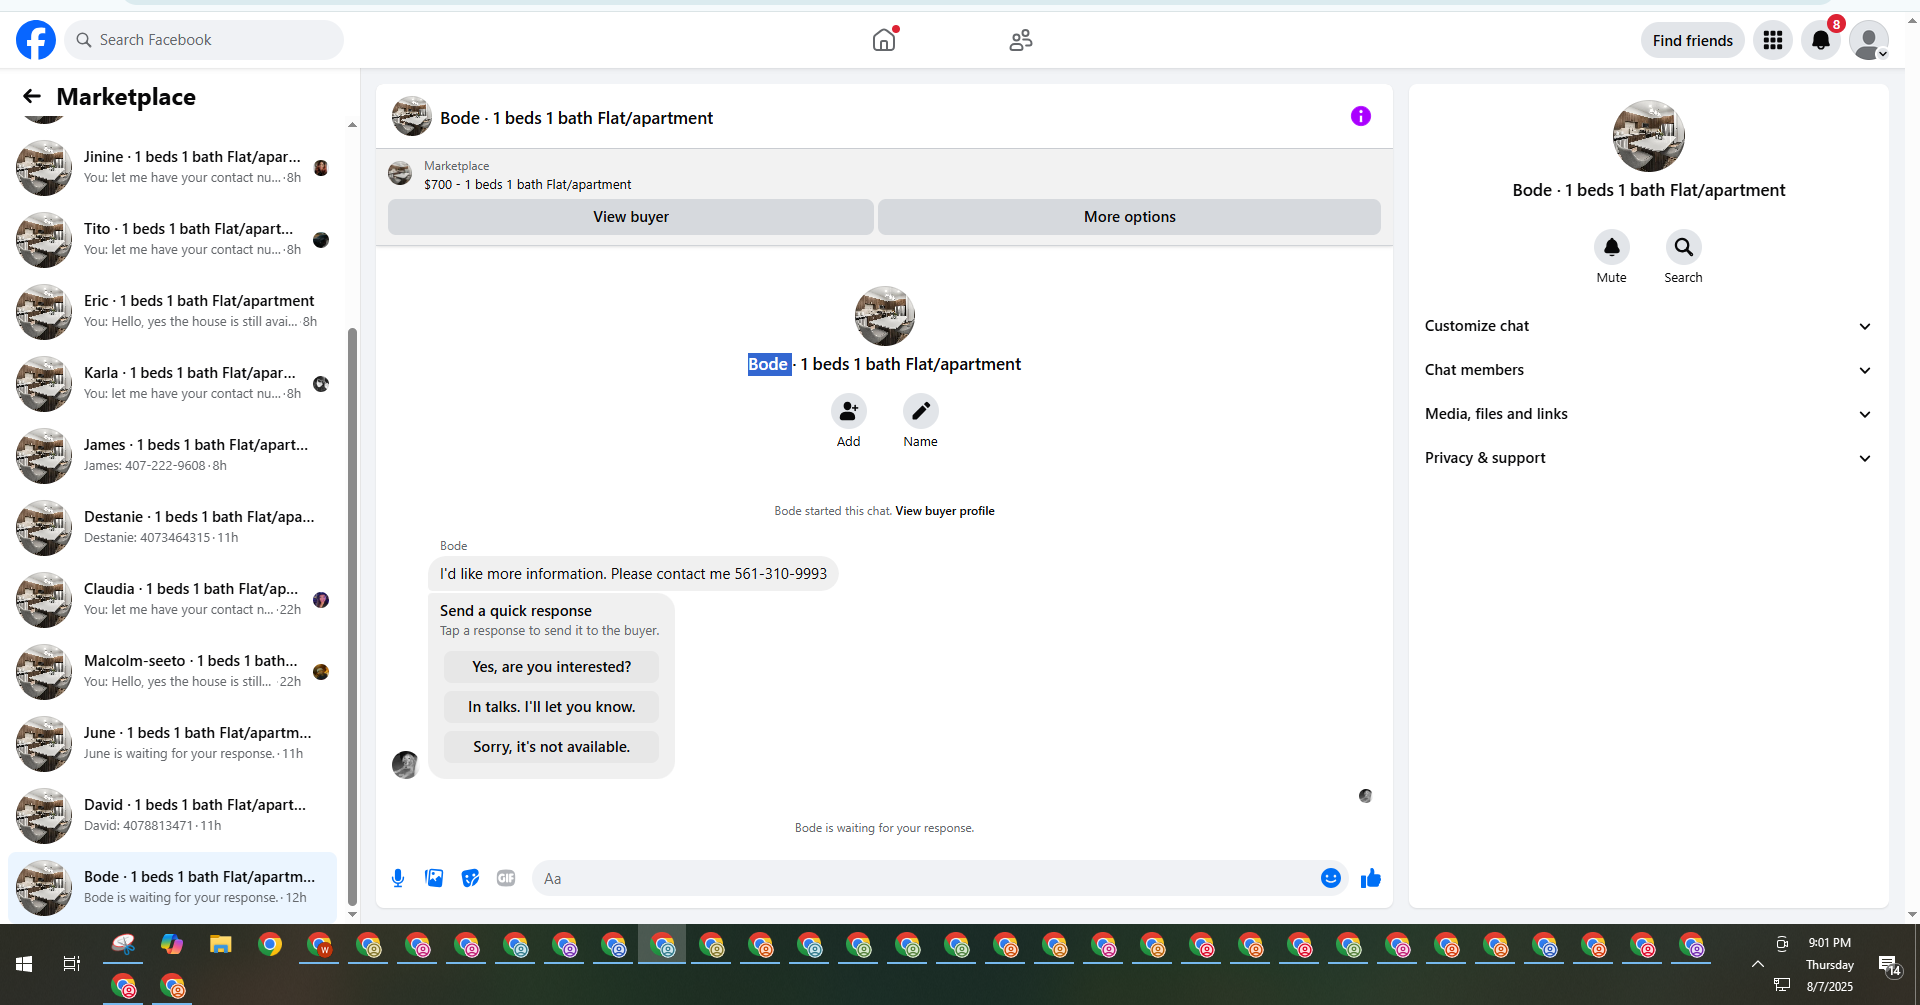Viewport: 1920px width, 1005px height.
Task: Expand the Customize chat section
Action: click(x=1649, y=326)
